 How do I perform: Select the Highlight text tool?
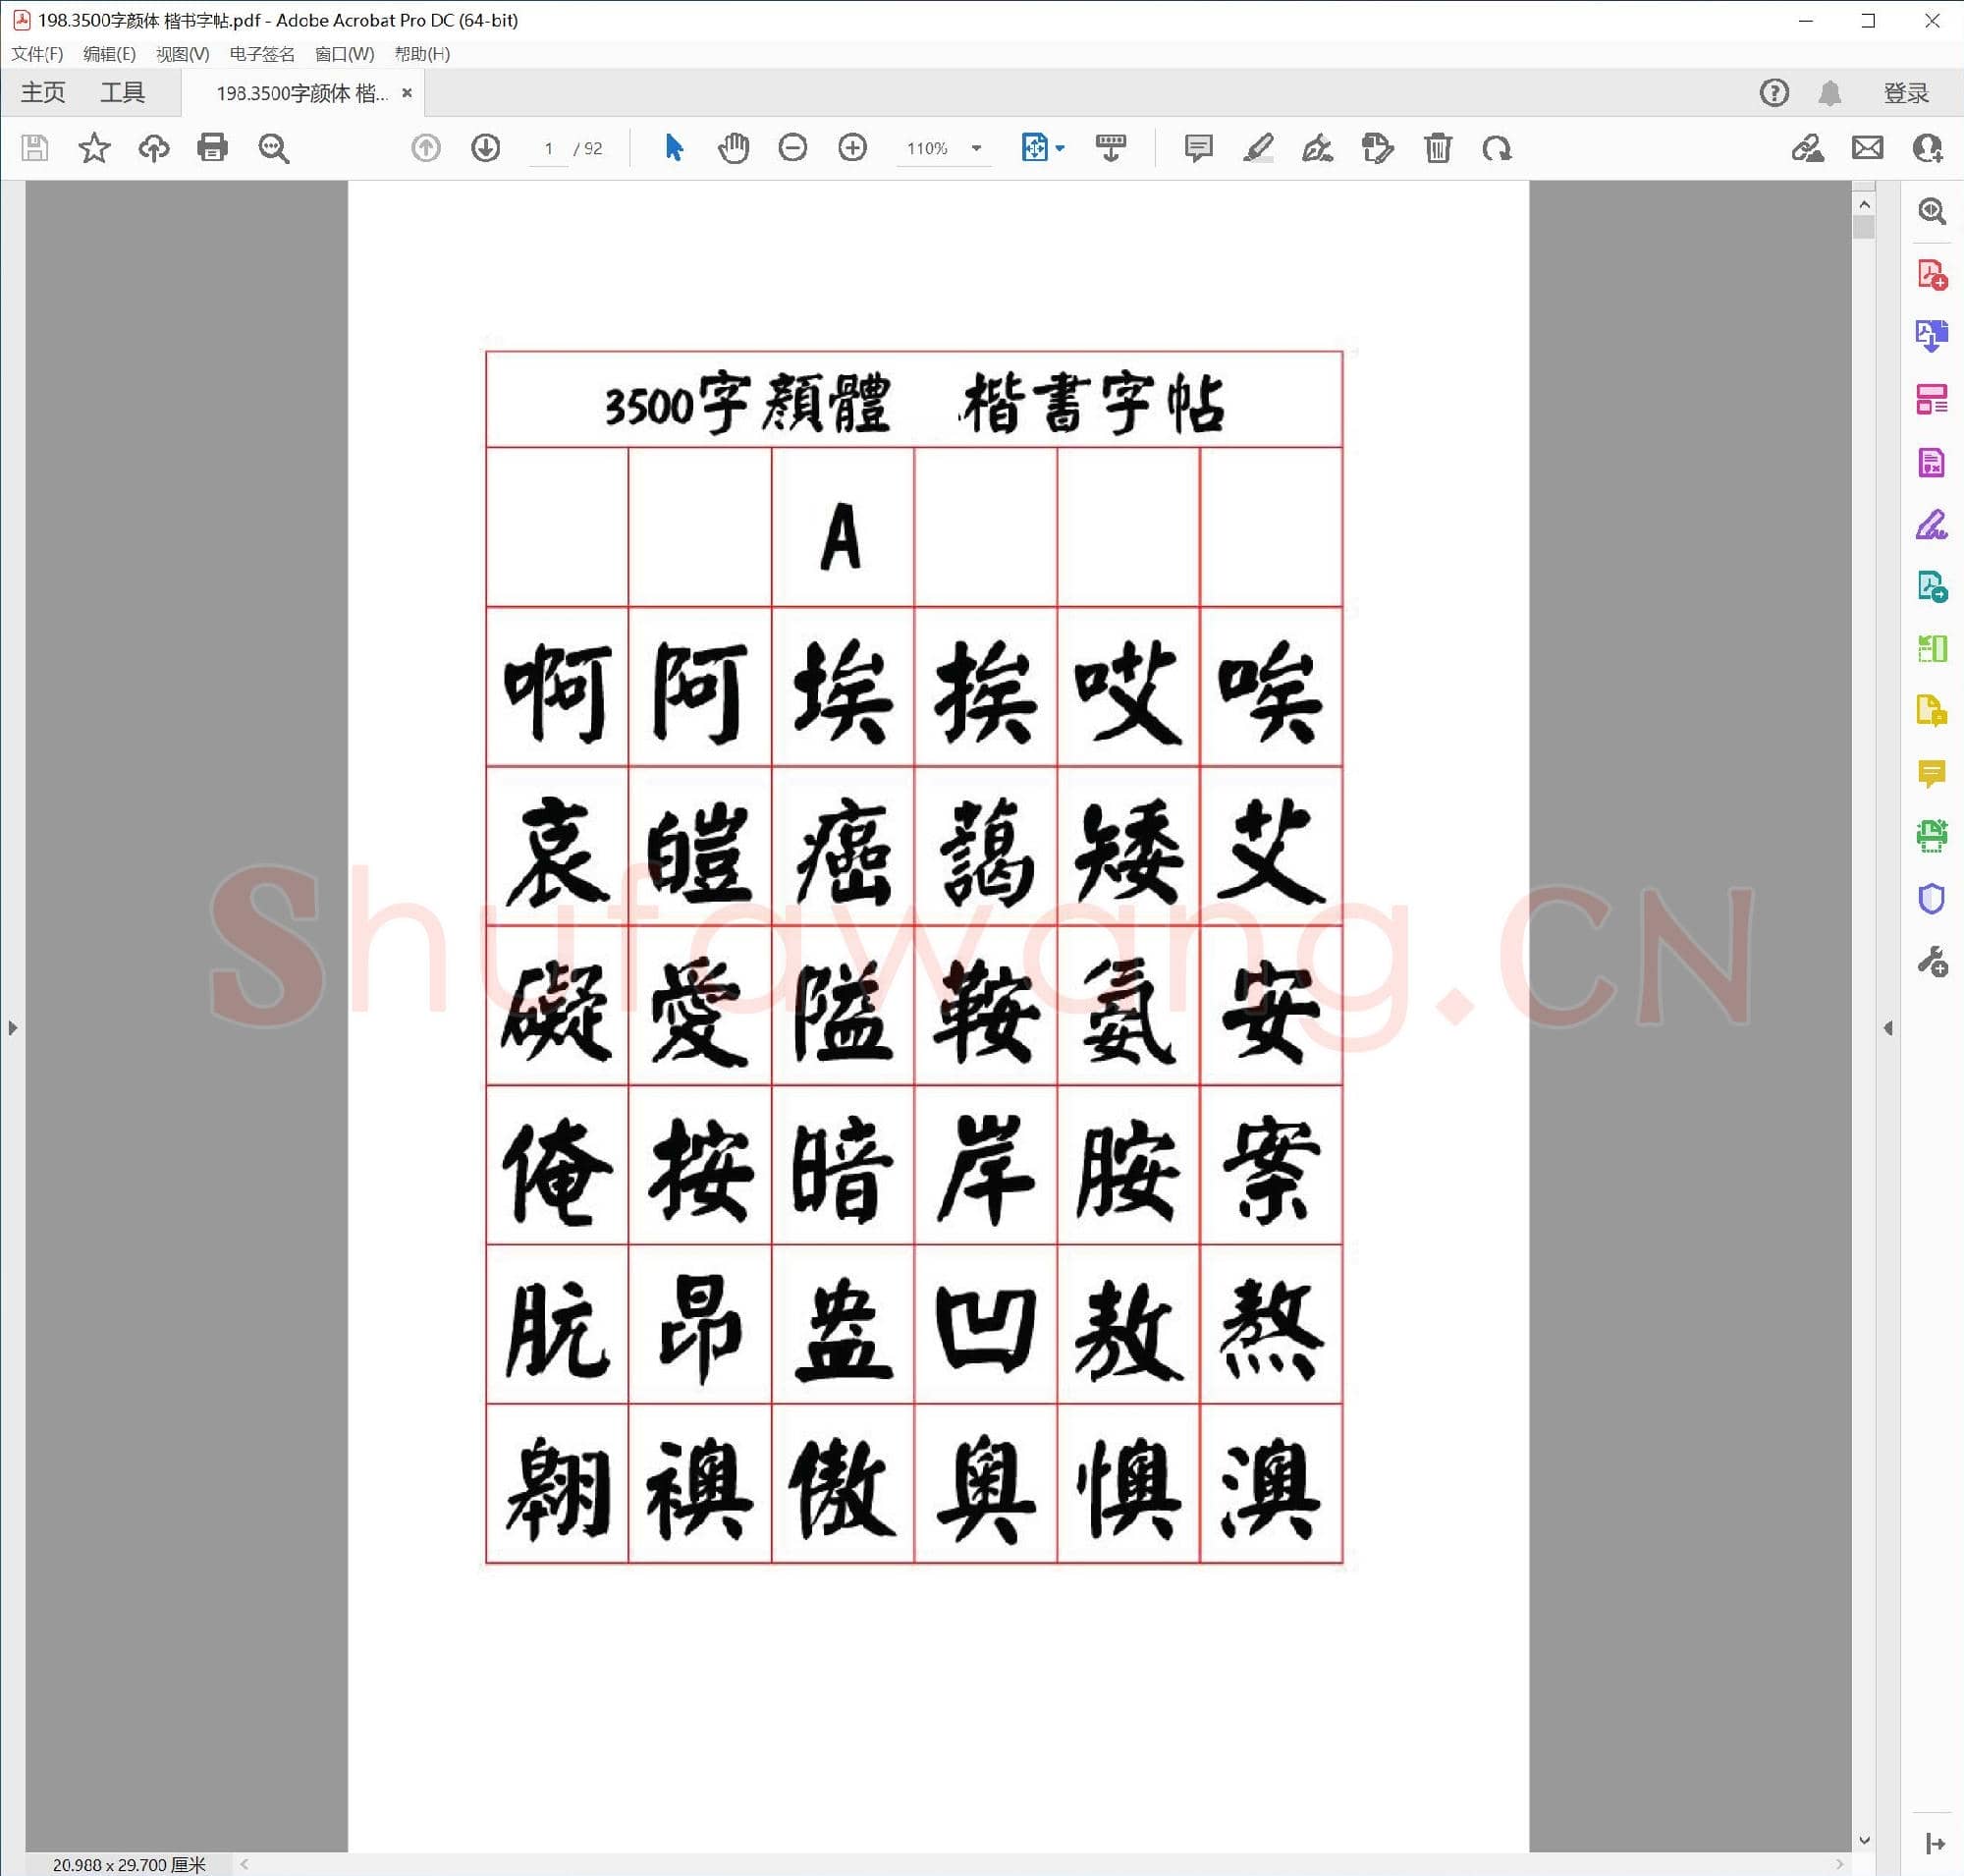[x=1259, y=148]
